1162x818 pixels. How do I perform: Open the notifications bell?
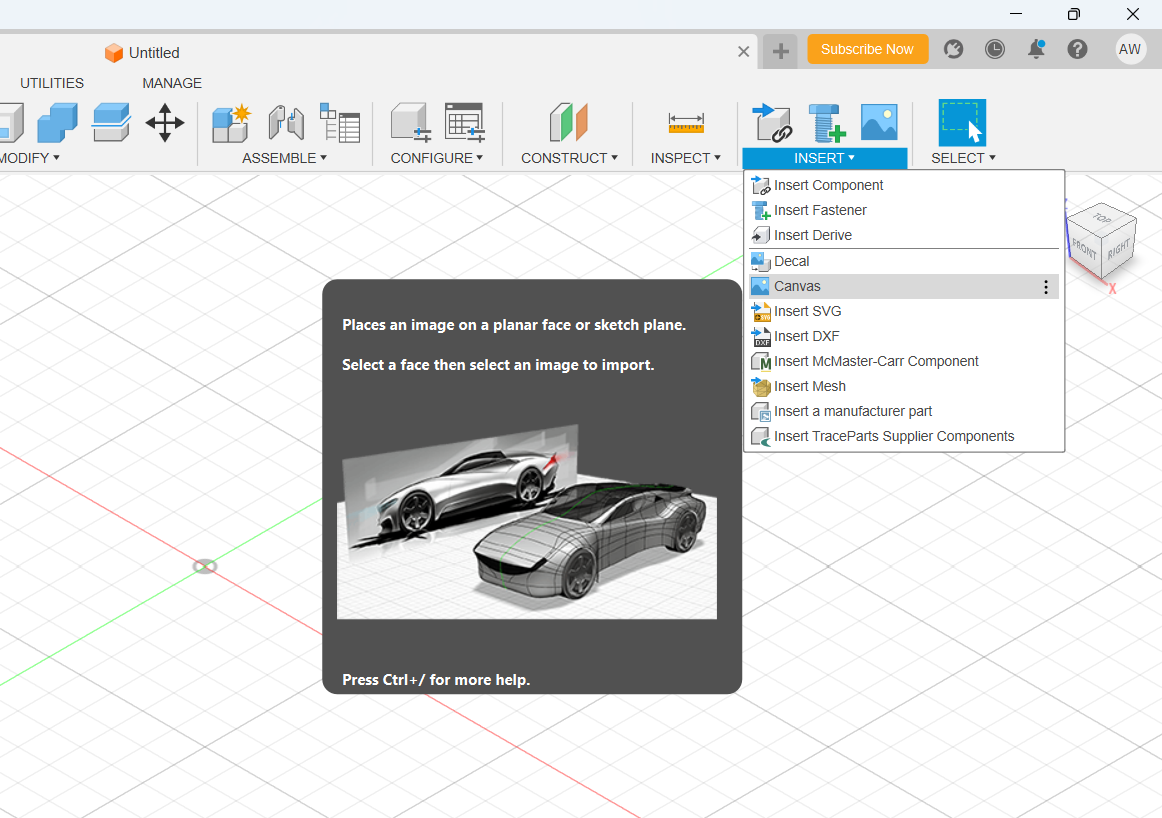click(1036, 50)
